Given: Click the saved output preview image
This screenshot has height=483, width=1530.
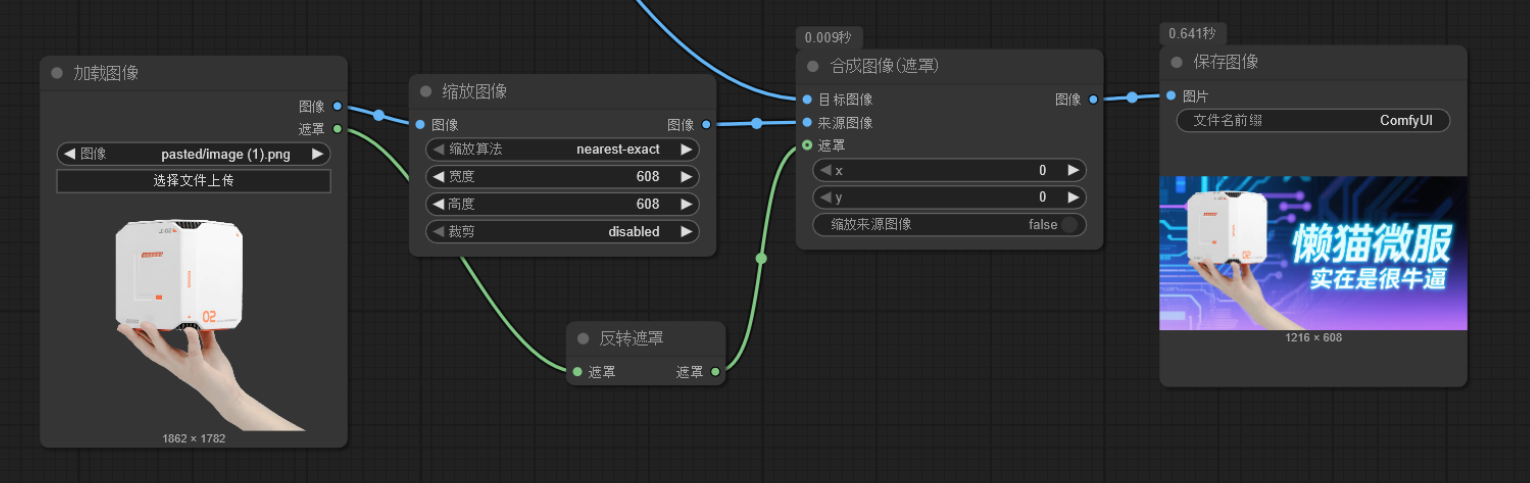Looking at the screenshot, I should pyautogui.click(x=1313, y=253).
